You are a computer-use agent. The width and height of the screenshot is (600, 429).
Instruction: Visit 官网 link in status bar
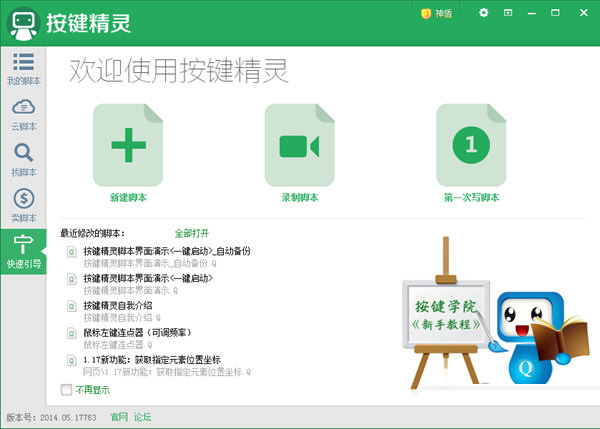pyautogui.click(x=119, y=417)
